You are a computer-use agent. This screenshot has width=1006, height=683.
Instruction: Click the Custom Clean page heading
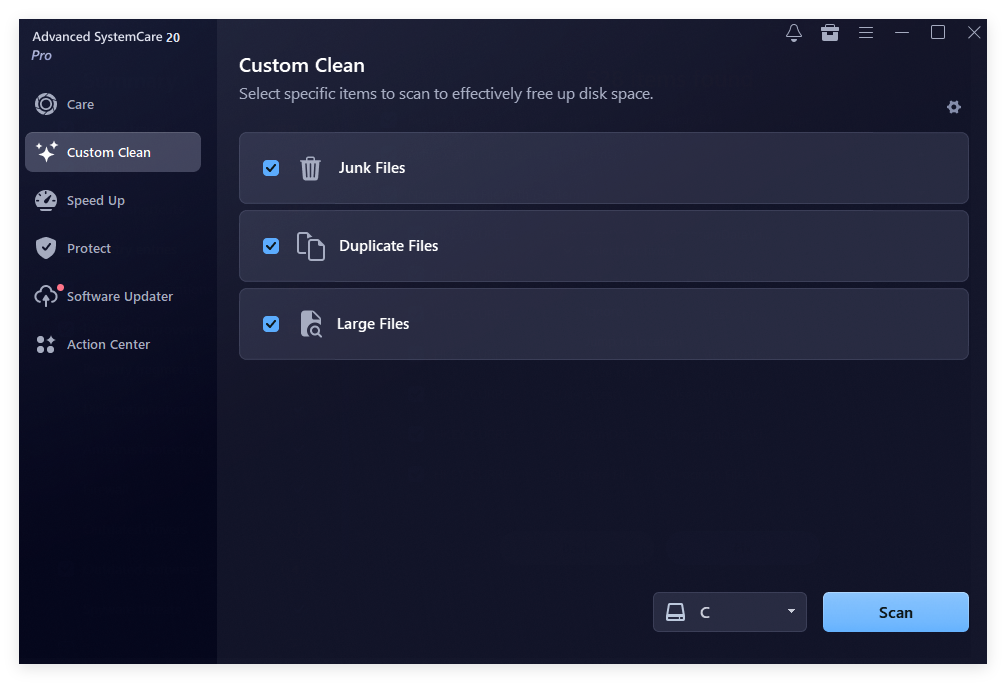(302, 65)
